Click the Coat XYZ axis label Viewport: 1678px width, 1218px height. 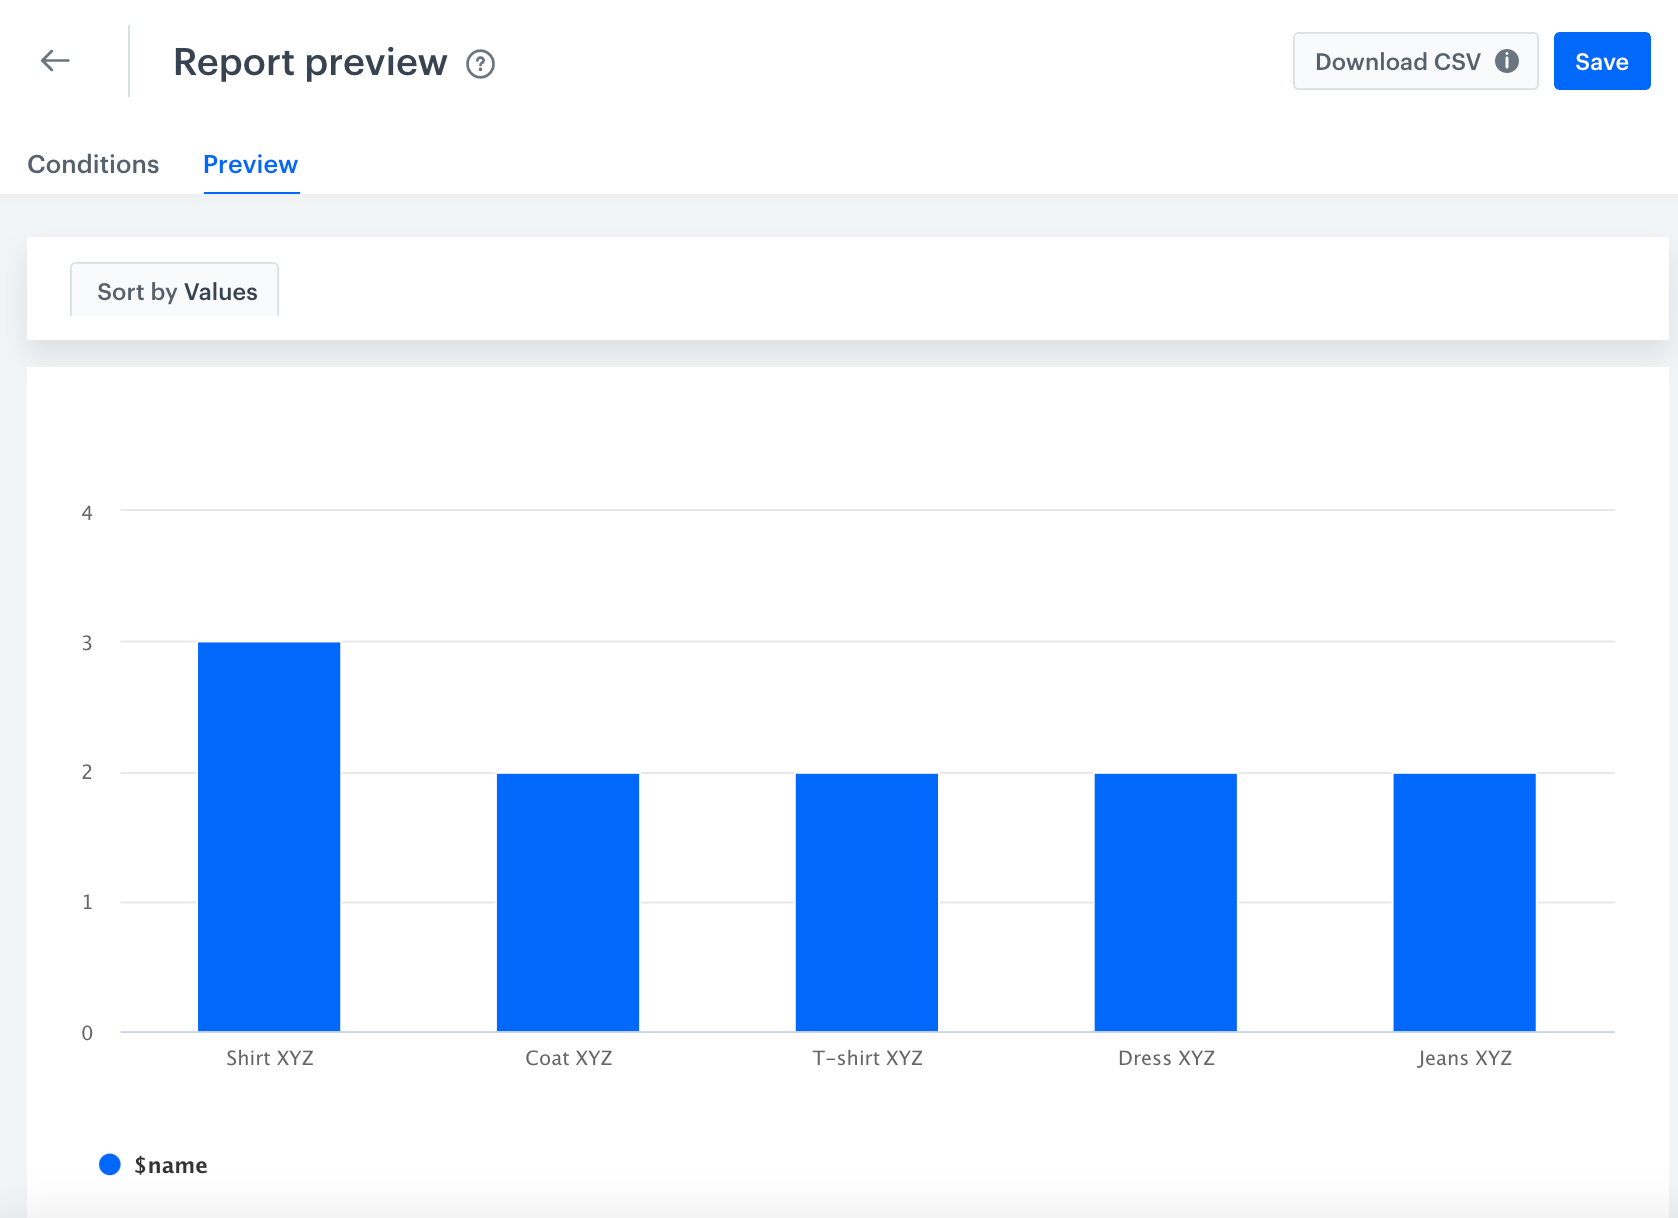[568, 1058]
